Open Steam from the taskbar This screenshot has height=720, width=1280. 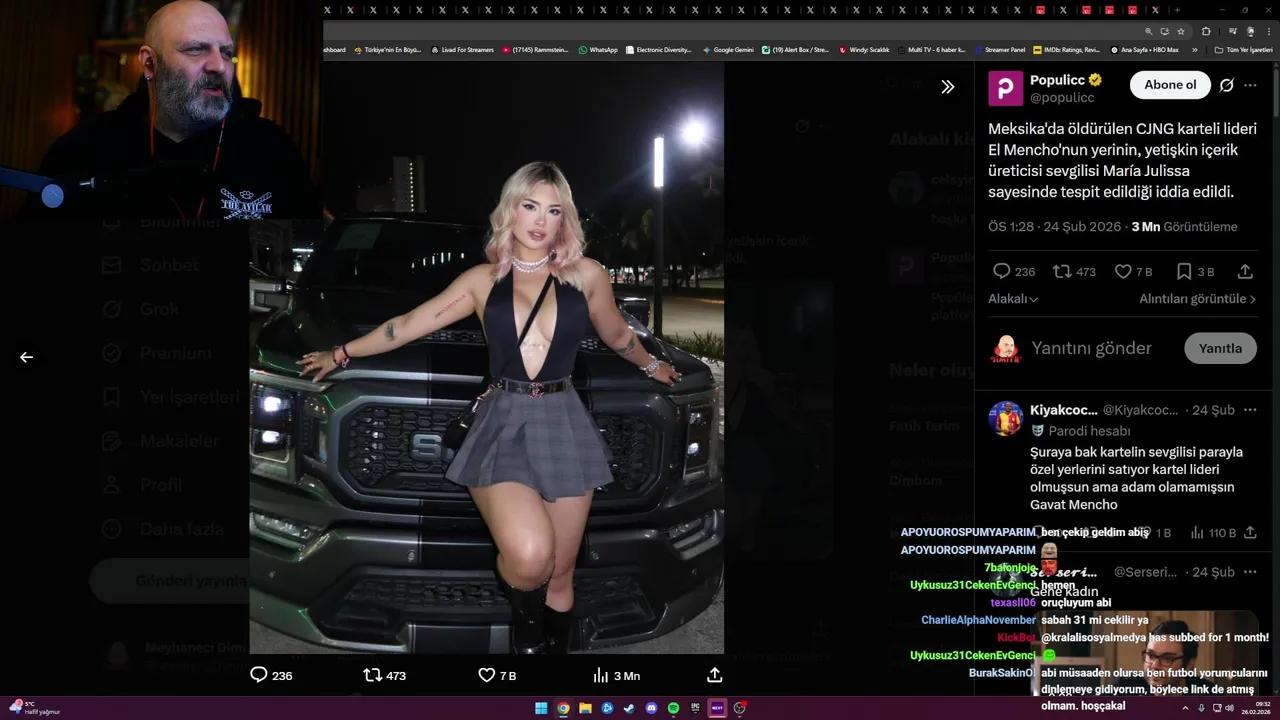(629, 708)
